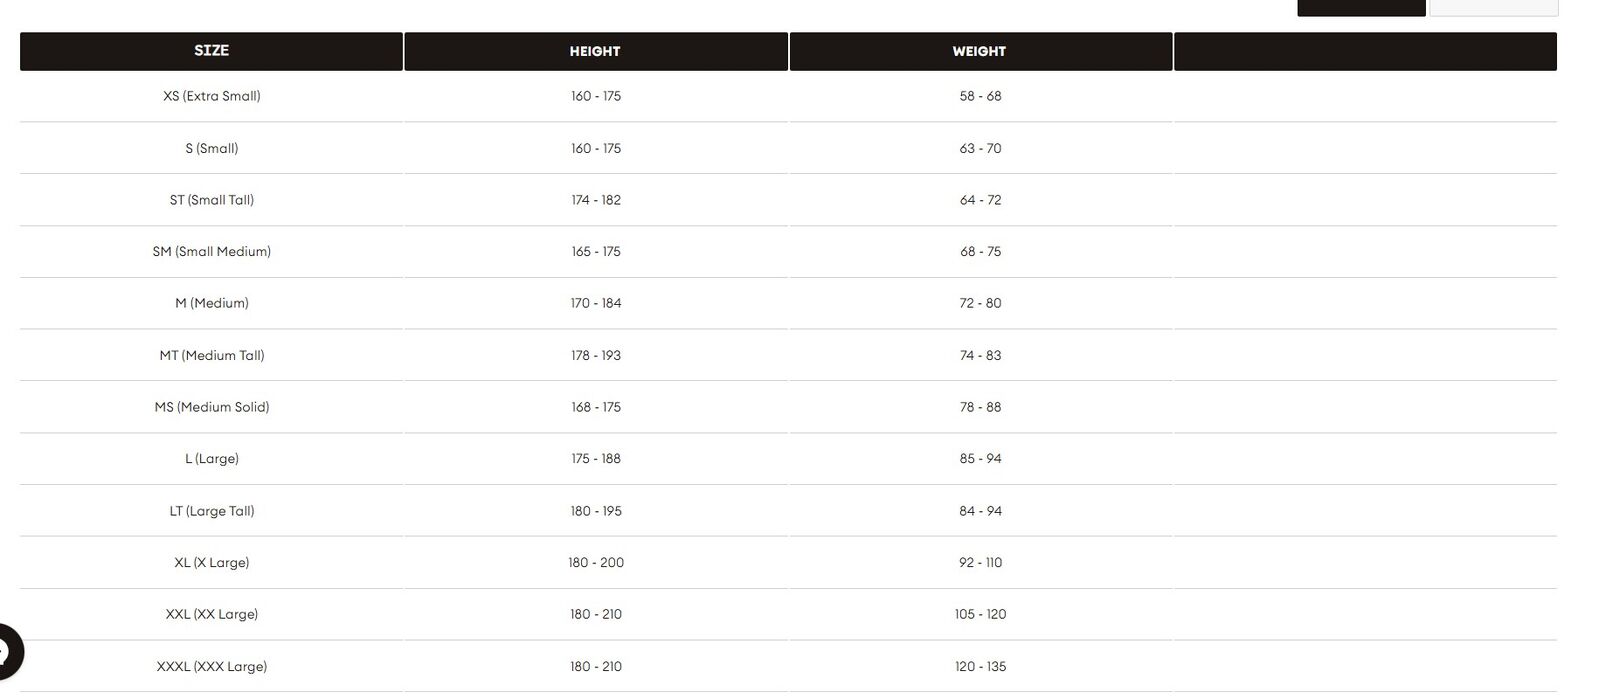This screenshot has width=1599, height=699.
Task: Select the XS (Extra Small) size row
Action: (x=788, y=97)
